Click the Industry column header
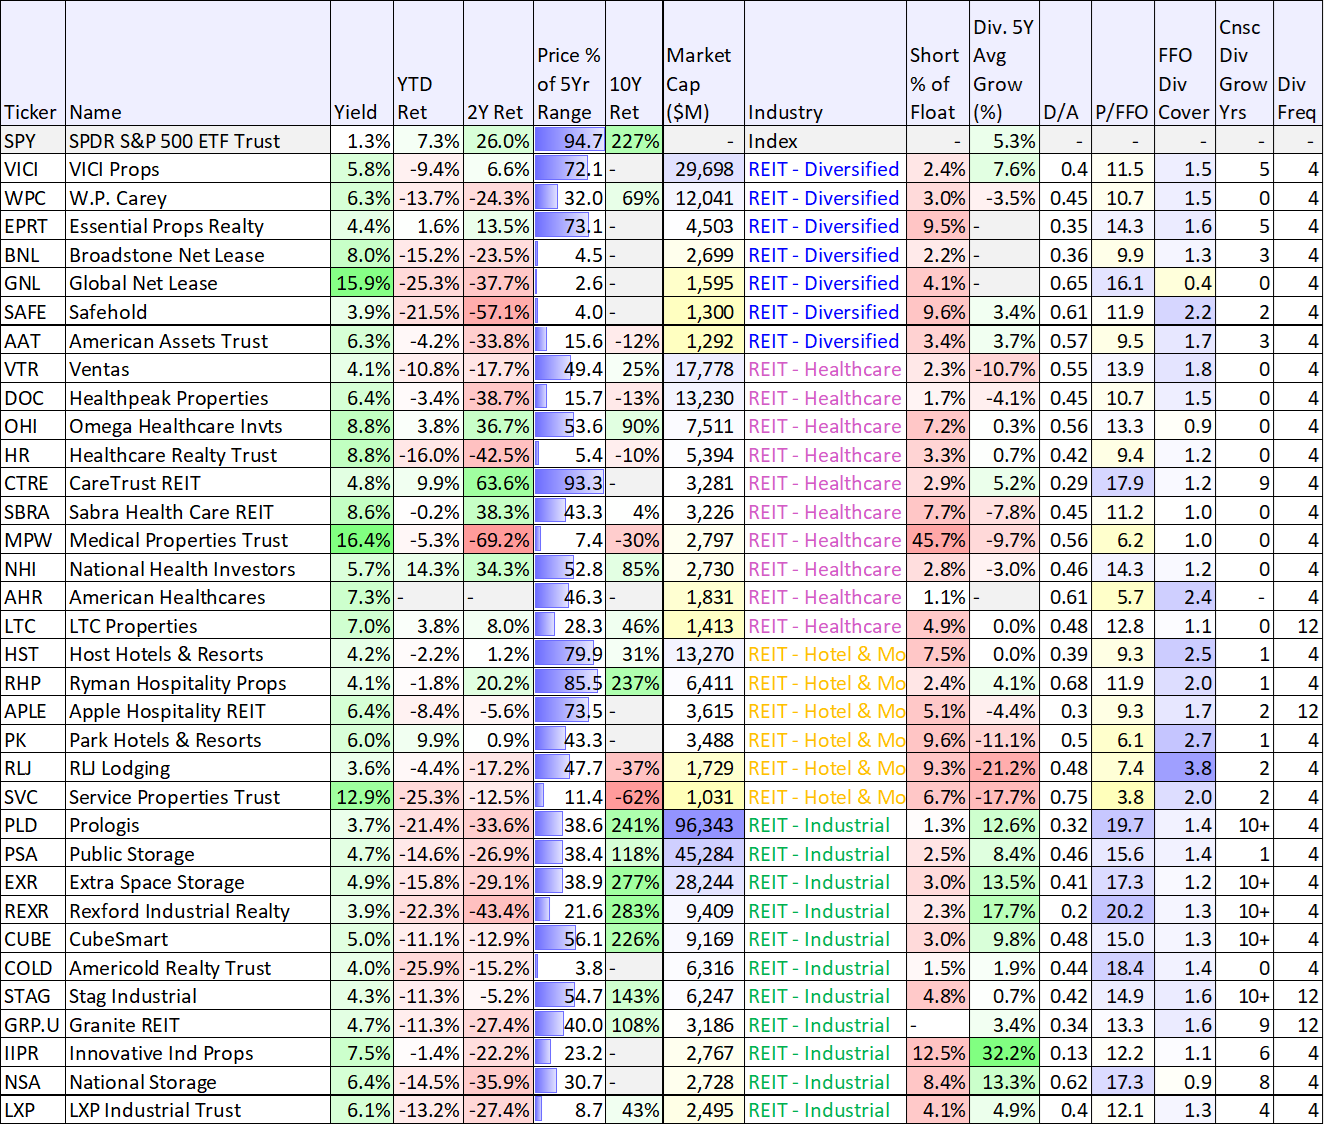The width and height of the screenshot is (1324, 1125). [825, 63]
